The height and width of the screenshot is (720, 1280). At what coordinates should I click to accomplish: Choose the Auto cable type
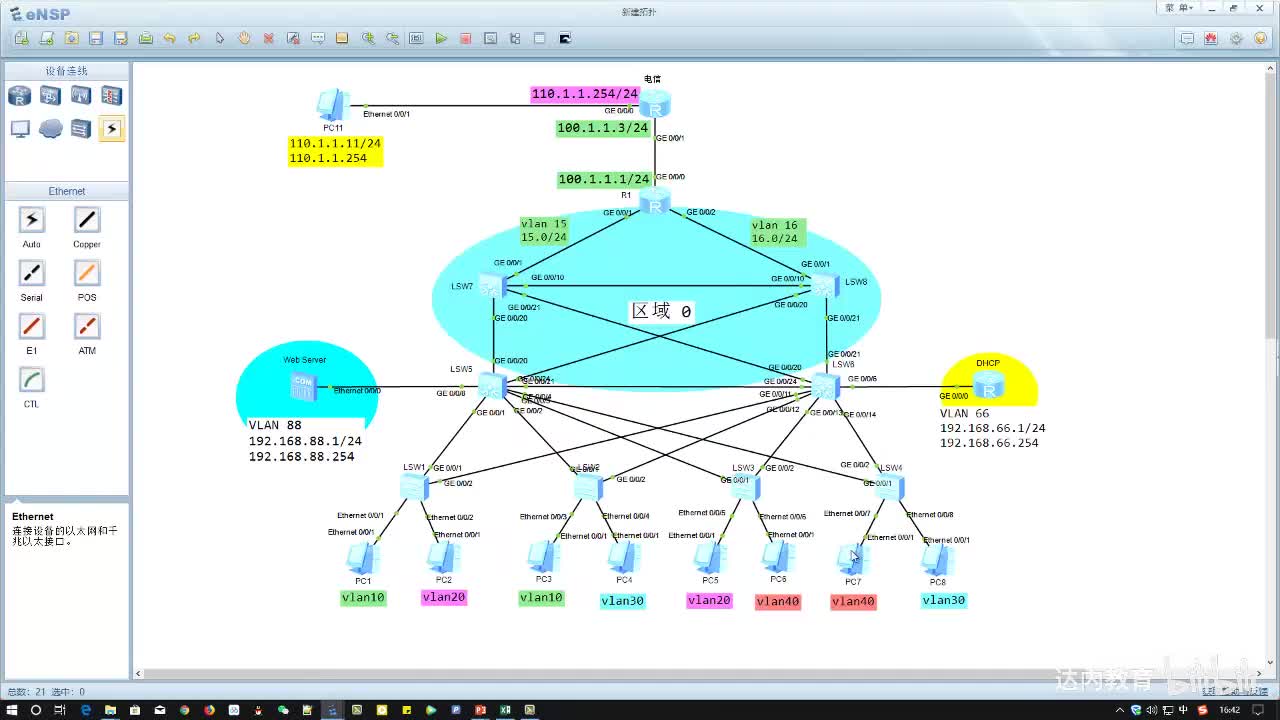[32, 220]
